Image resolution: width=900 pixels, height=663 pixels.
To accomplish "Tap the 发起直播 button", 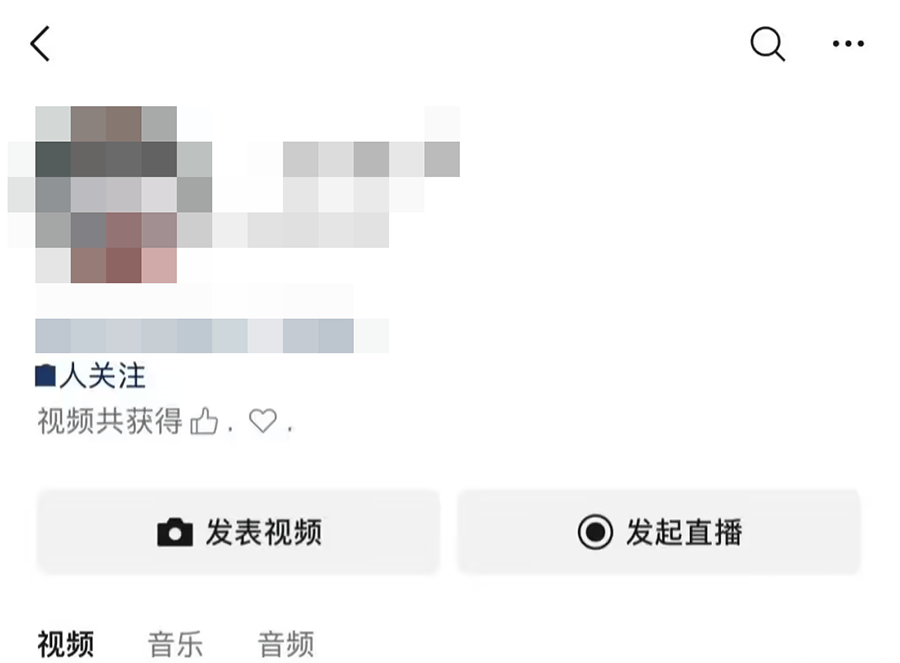I will pos(659,532).
